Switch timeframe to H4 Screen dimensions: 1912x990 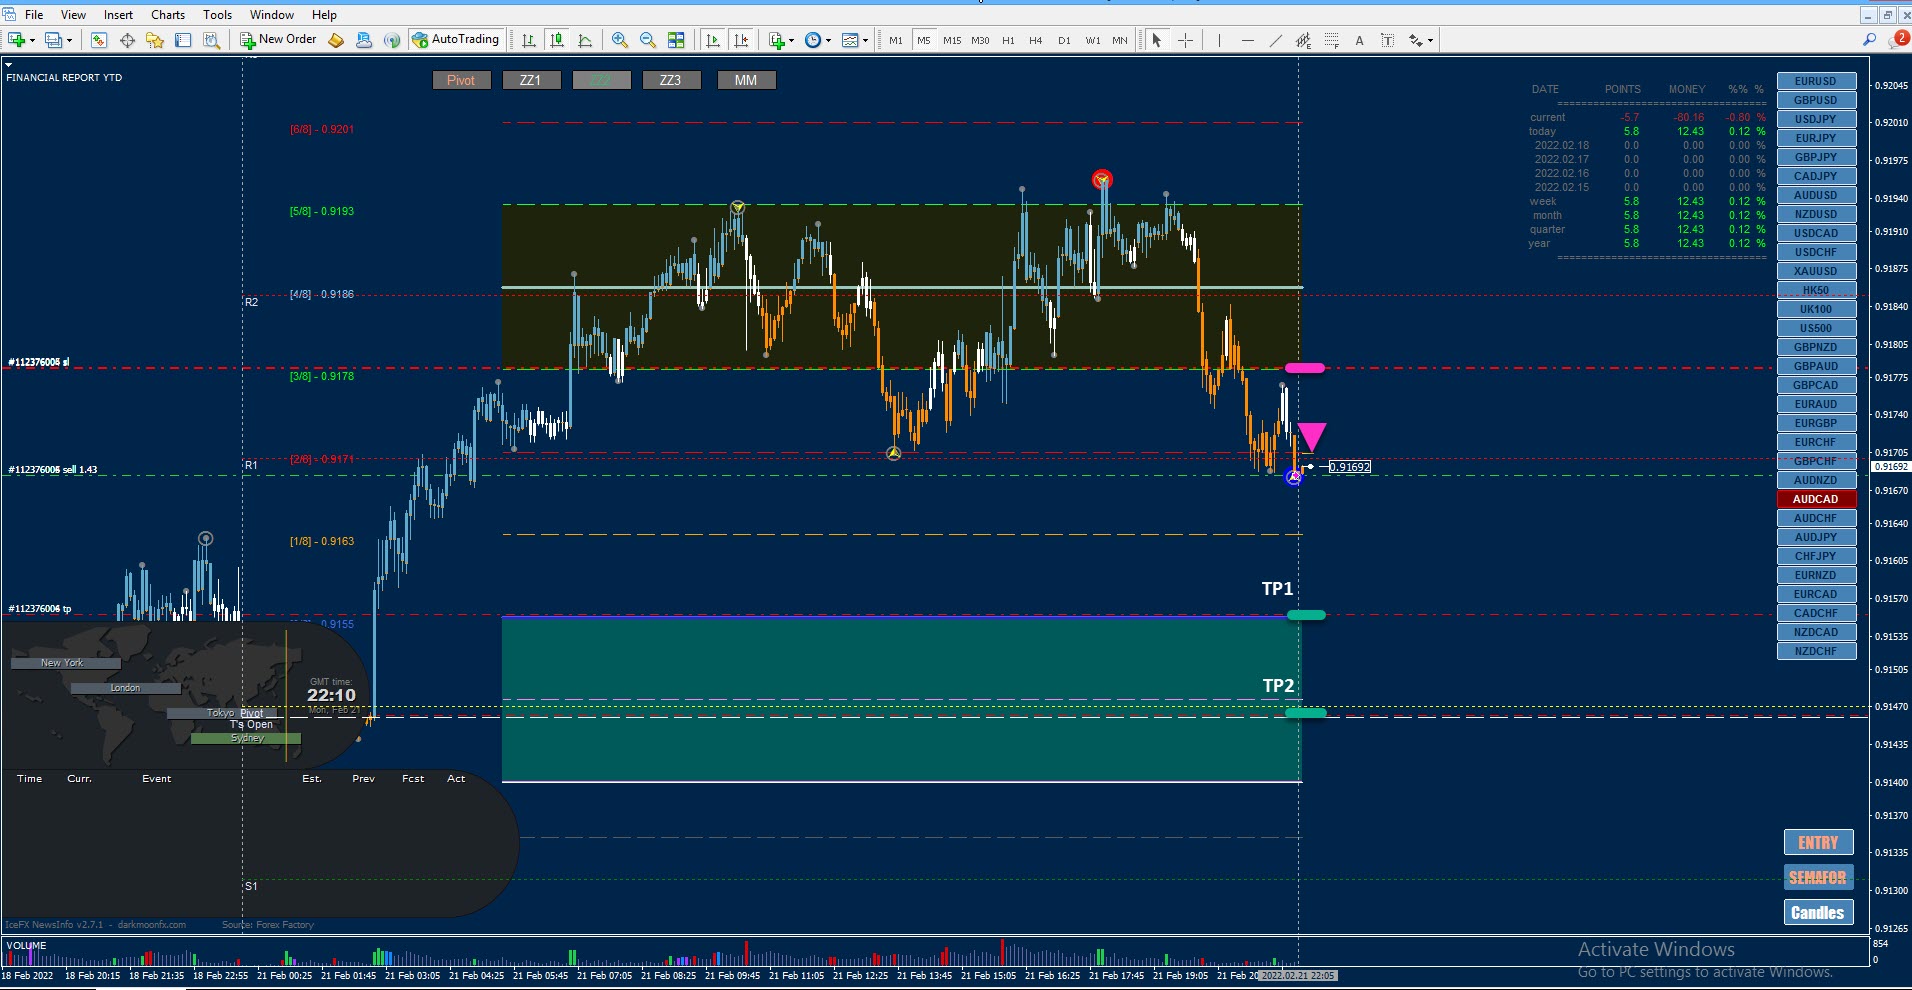pos(1036,40)
